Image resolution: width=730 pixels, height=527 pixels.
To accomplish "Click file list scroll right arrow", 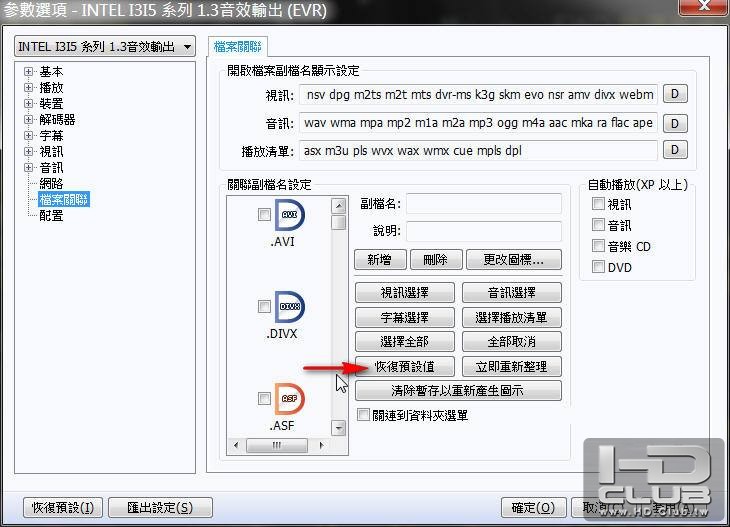I will pos(321,446).
